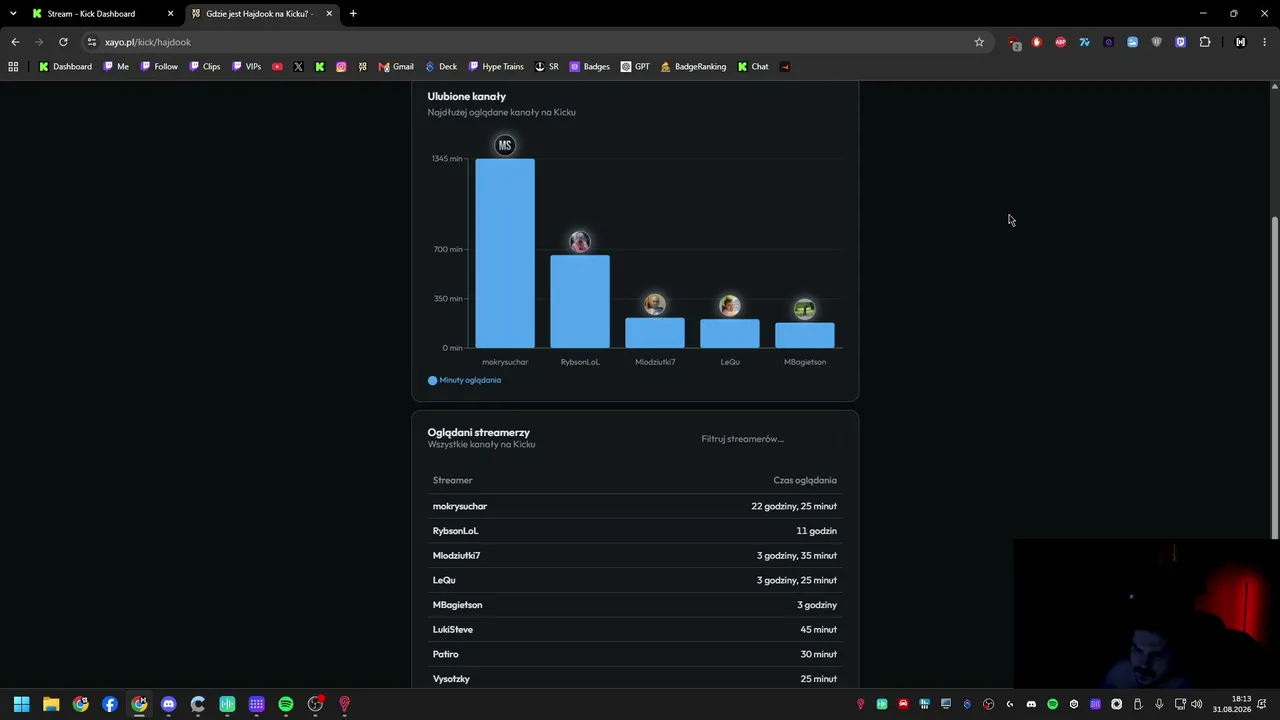Open the VIPs bookmark
The width and height of the screenshot is (1280, 720).
tap(246, 67)
